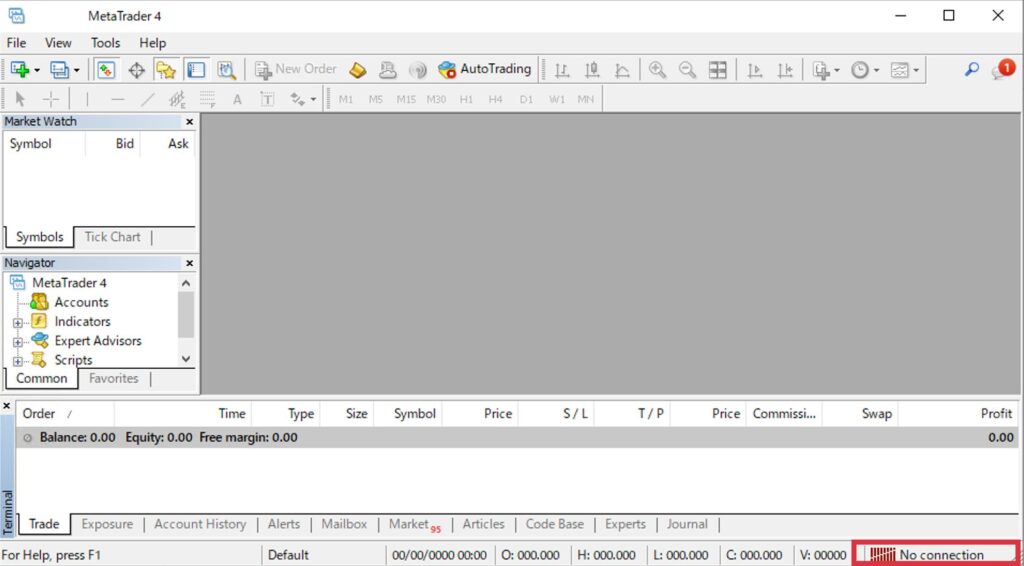Open the View menu
Image resolution: width=1024 pixels, height=566 pixels.
pos(58,43)
